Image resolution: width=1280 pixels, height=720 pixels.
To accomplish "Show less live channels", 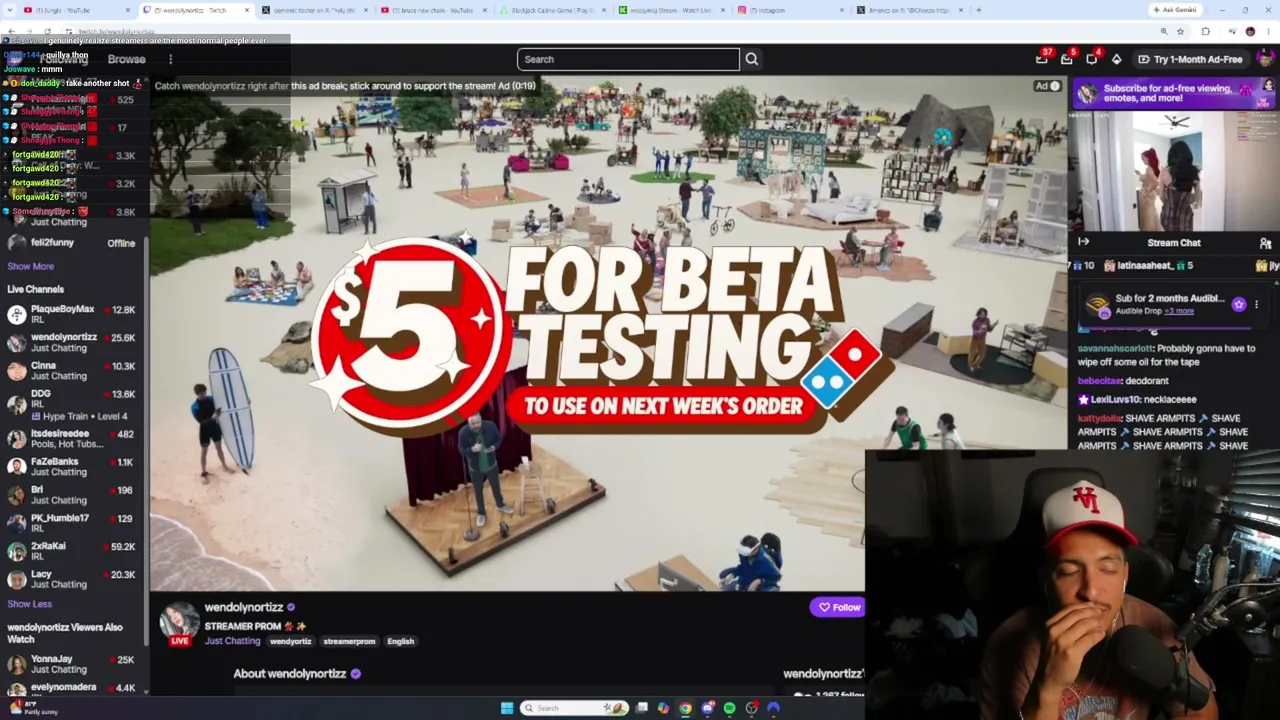I will (x=30, y=604).
